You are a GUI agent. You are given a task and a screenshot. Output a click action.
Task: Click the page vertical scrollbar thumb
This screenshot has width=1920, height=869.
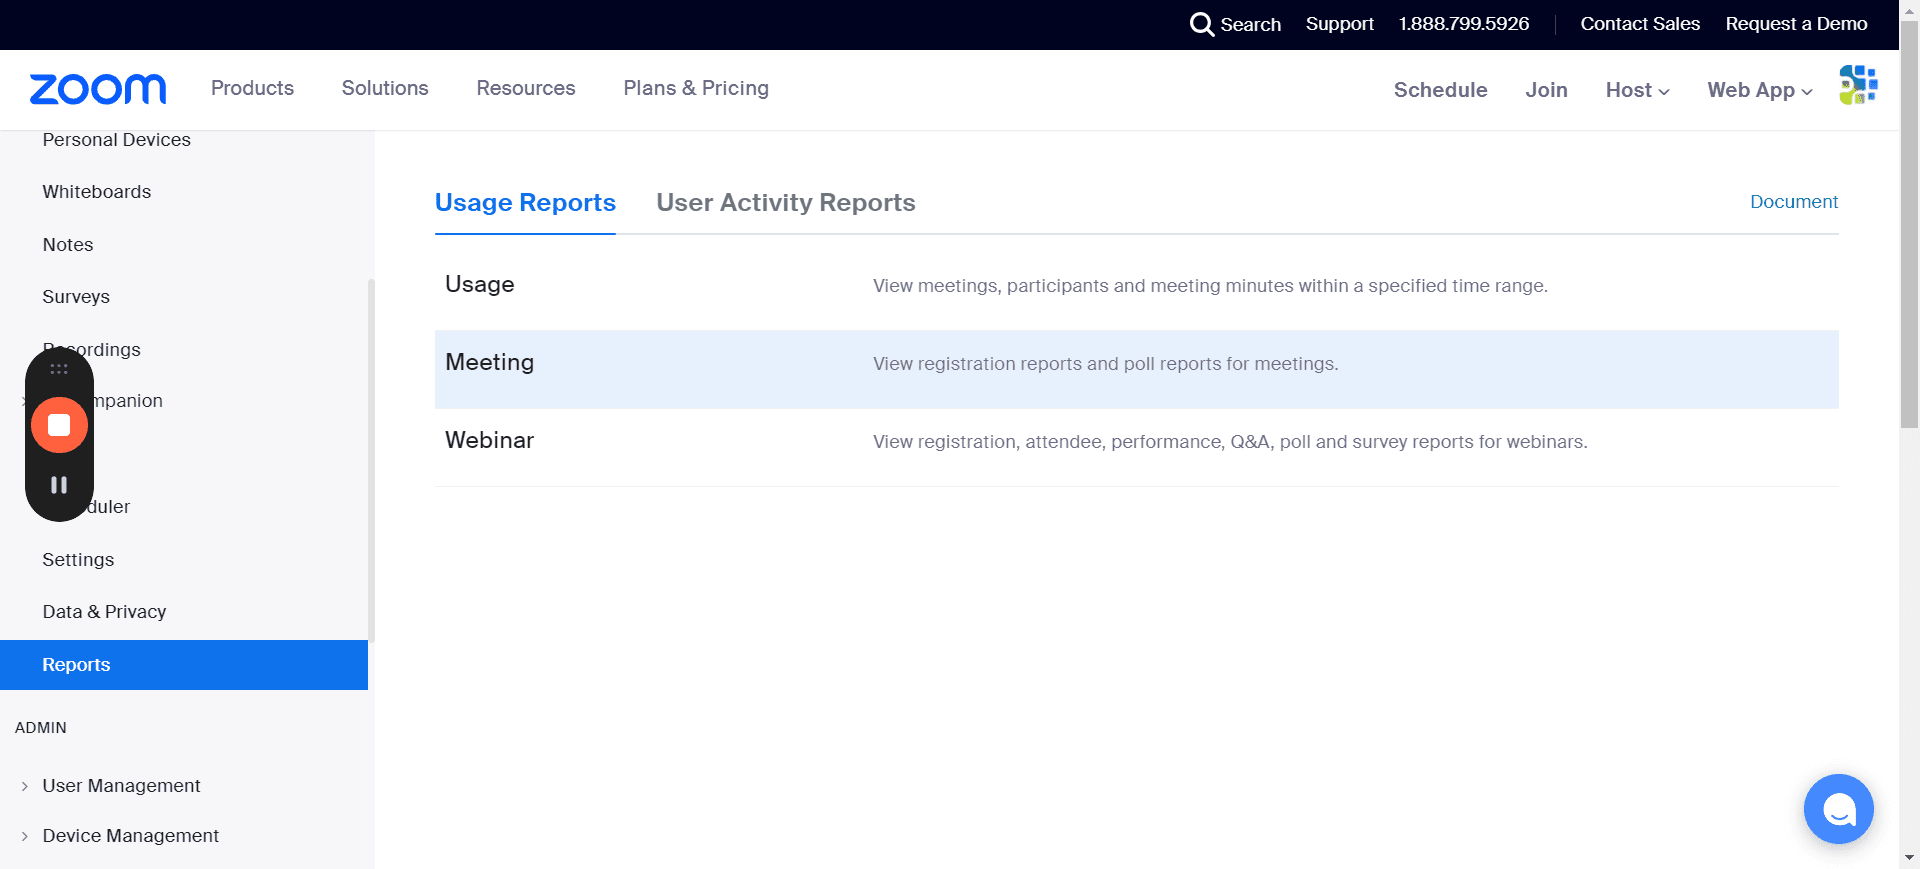tap(1909, 225)
